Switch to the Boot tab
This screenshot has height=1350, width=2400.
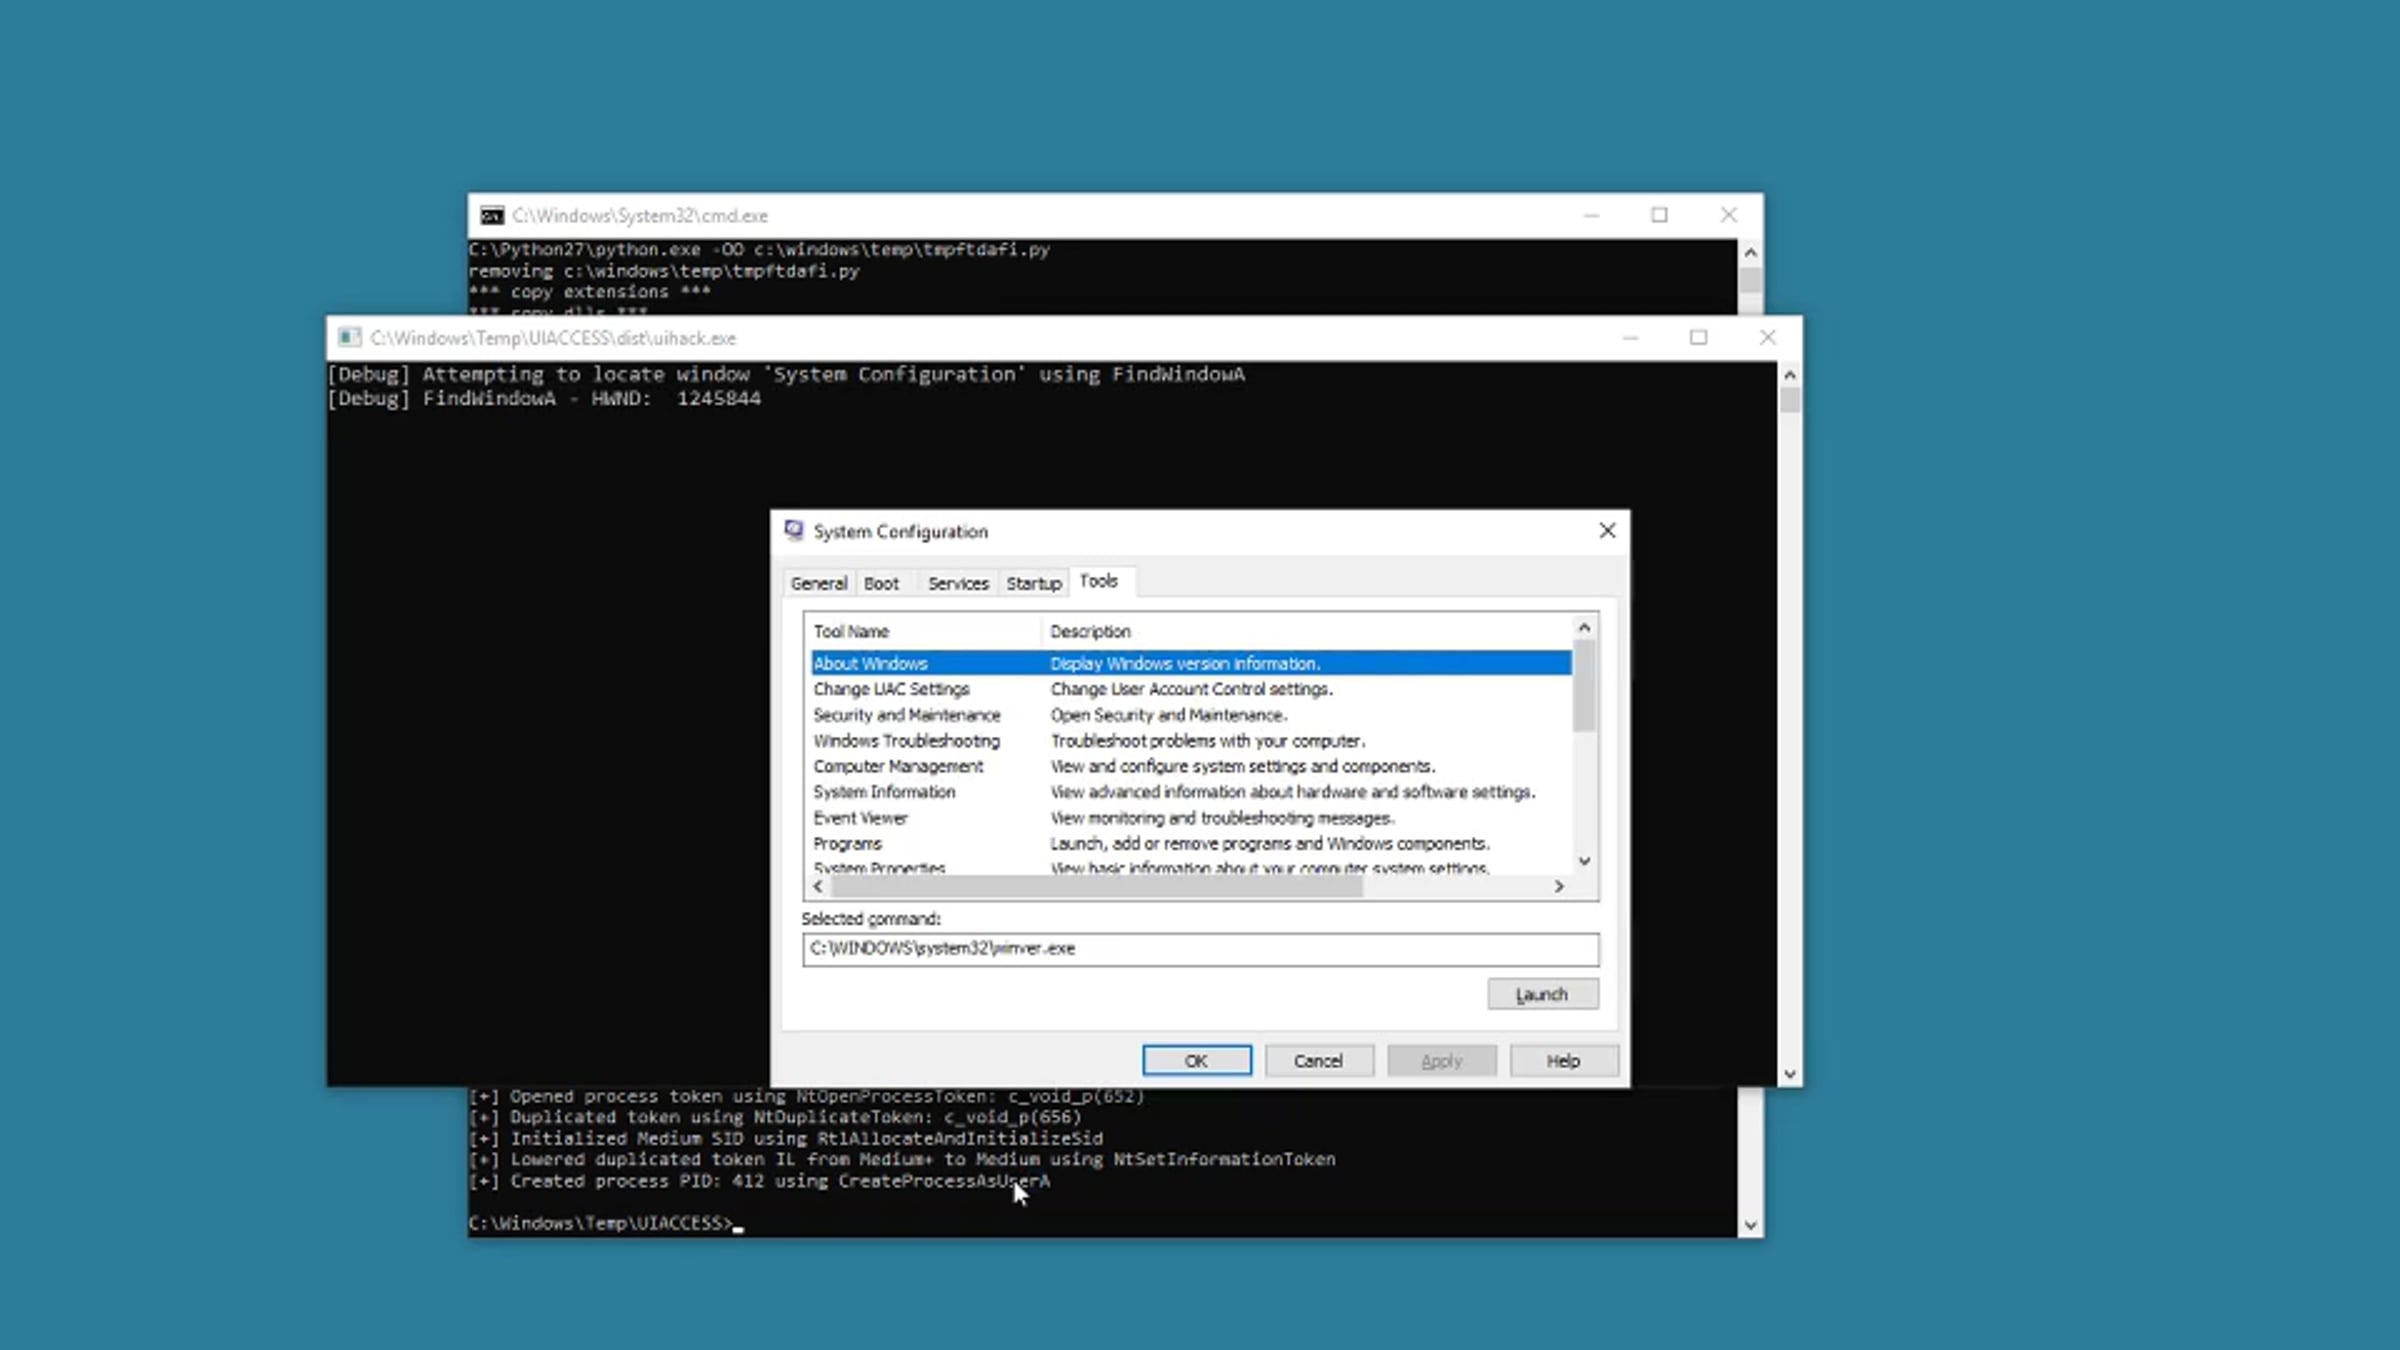[x=881, y=583]
